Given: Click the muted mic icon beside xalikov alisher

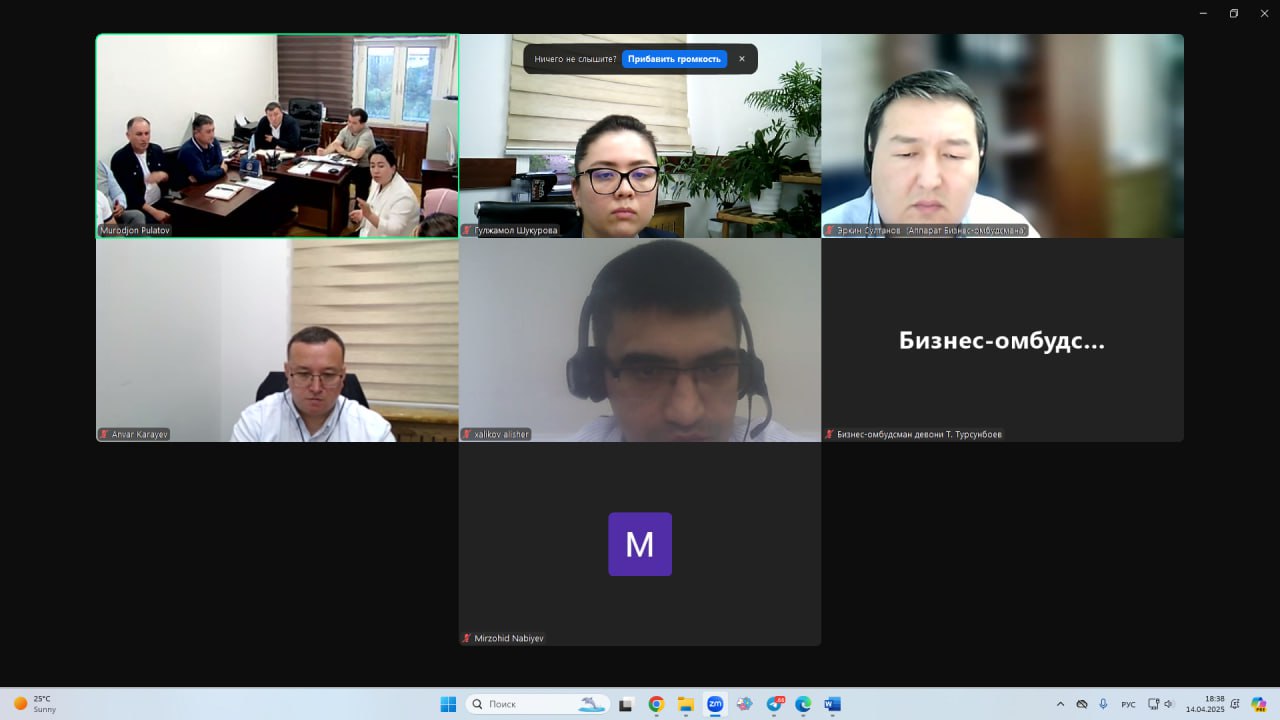Looking at the screenshot, I should coord(466,434).
